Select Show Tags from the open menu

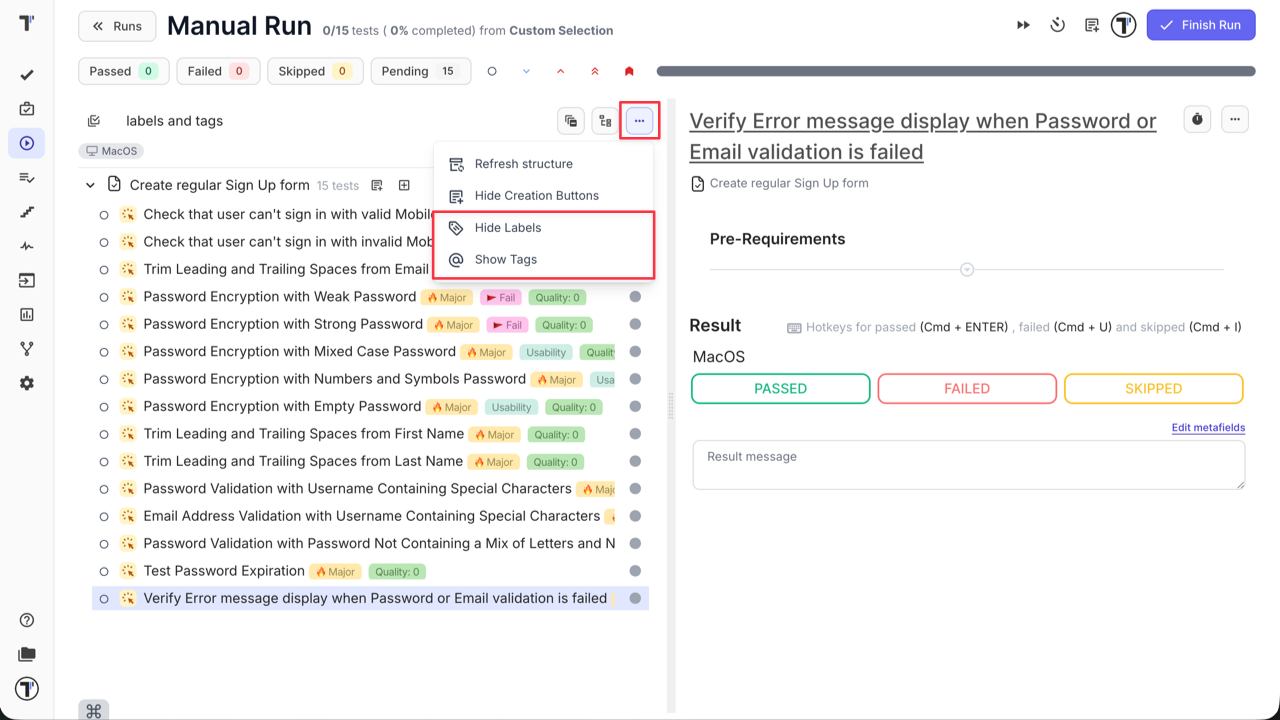(506, 259)
